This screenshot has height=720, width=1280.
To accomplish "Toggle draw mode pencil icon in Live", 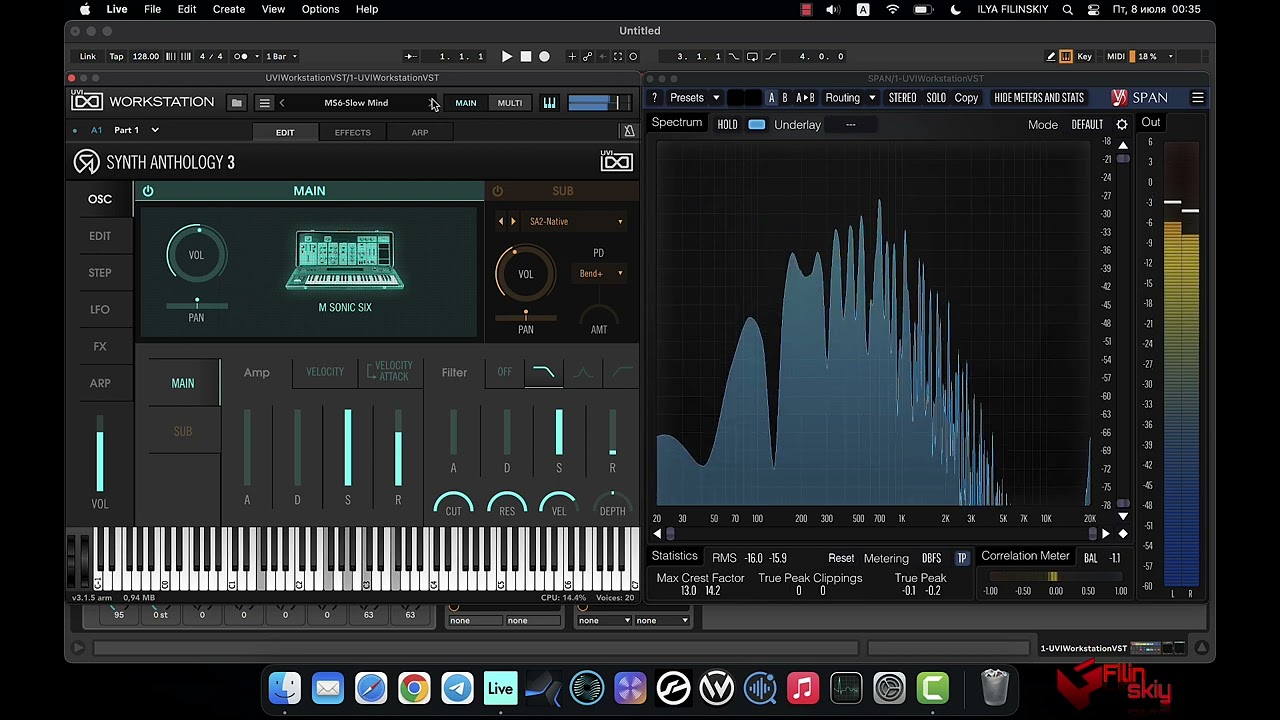I will tap(1050, 56).
